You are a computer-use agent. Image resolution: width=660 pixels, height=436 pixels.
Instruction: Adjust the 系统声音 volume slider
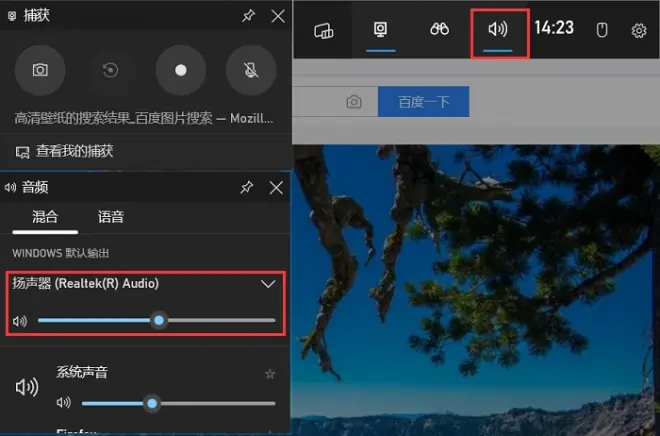tap(178, 403)
